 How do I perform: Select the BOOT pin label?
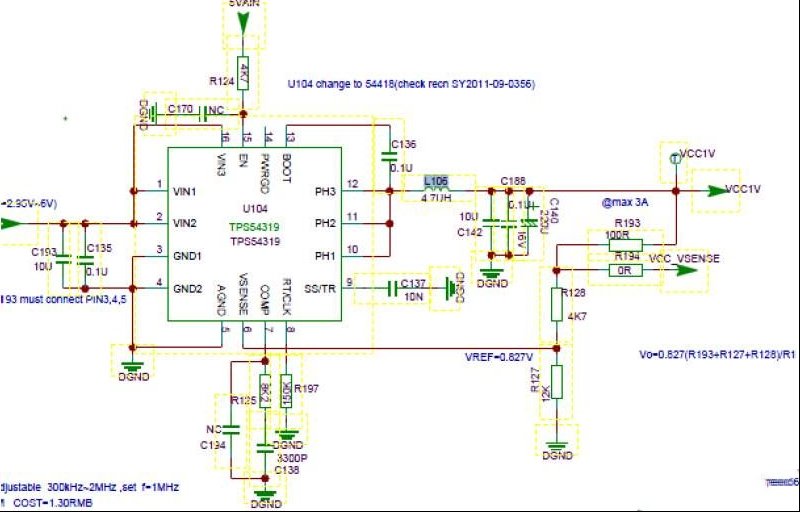click(x=286, y=168)
